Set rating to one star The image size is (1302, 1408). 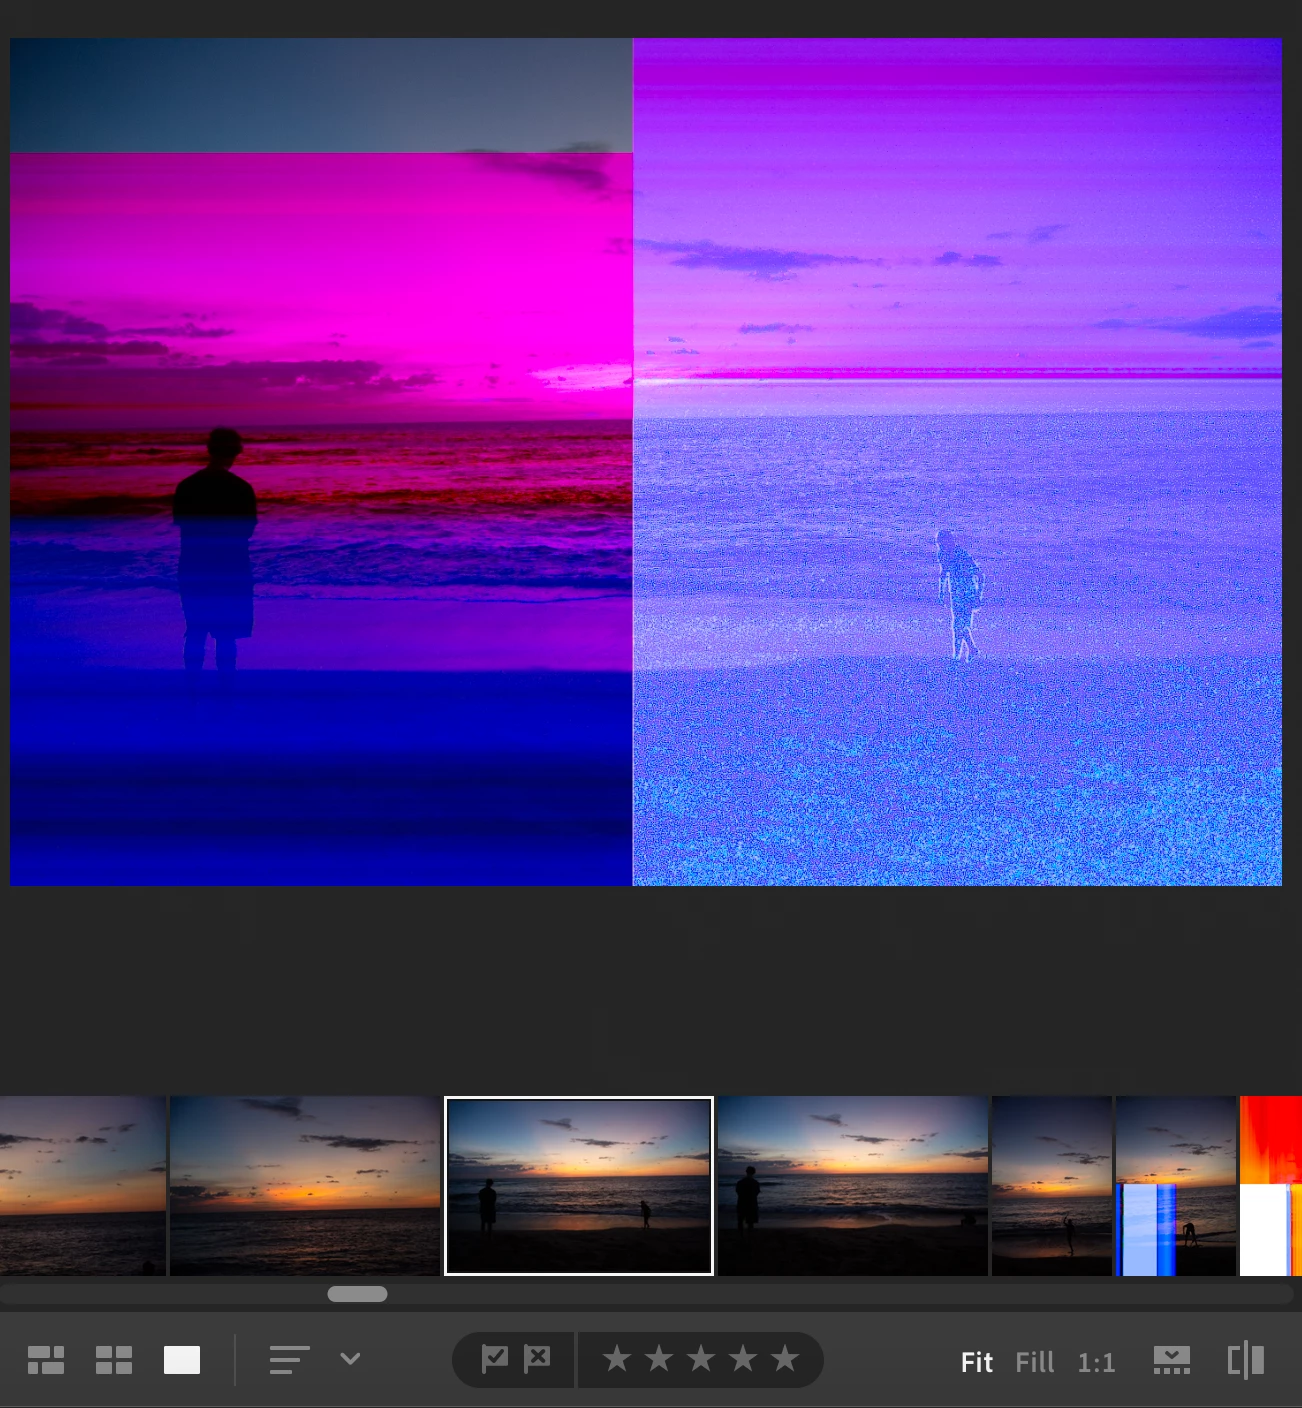pyautogui.click(x=617, y=1359)
